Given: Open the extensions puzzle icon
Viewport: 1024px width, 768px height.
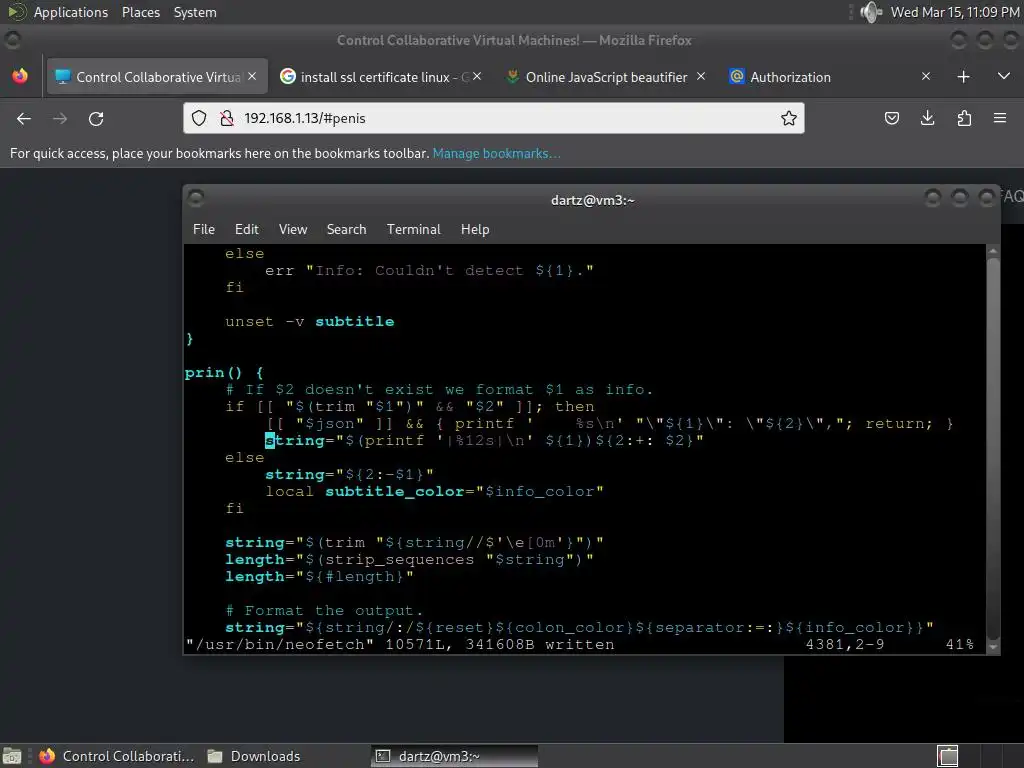Looking at the screenshot, I should (964, 118).
